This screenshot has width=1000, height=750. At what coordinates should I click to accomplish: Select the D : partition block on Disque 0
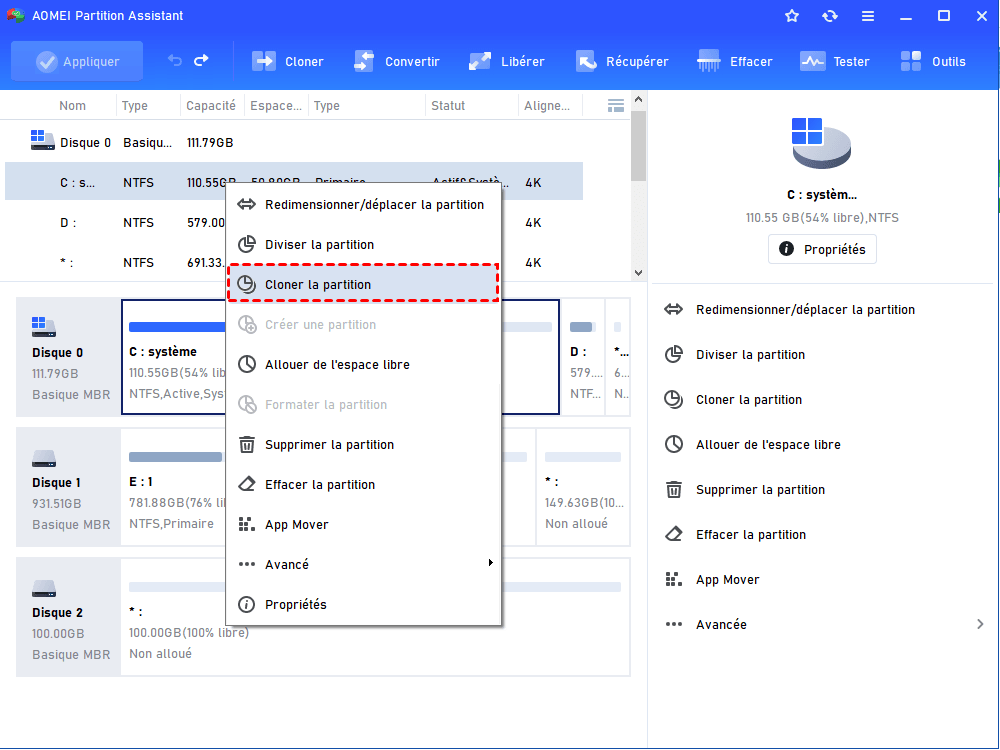[583, 357]
